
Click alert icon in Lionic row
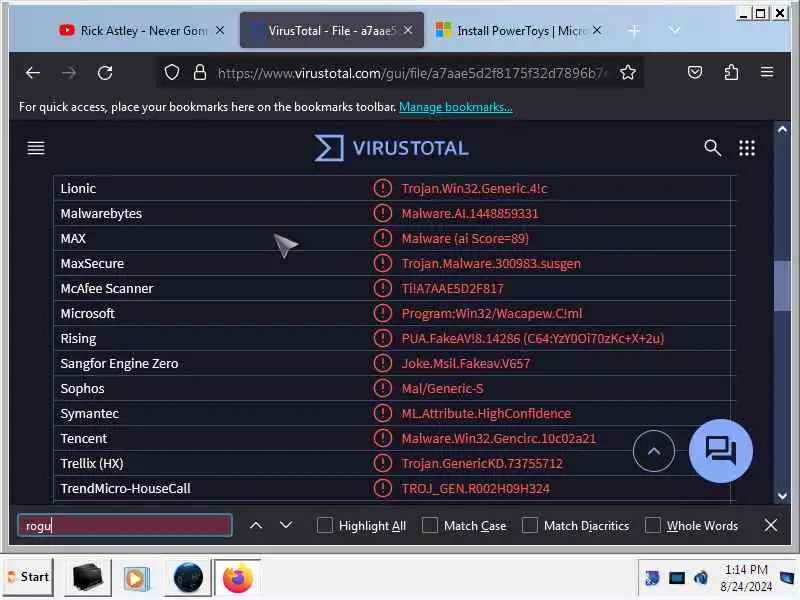click(382, 188)
